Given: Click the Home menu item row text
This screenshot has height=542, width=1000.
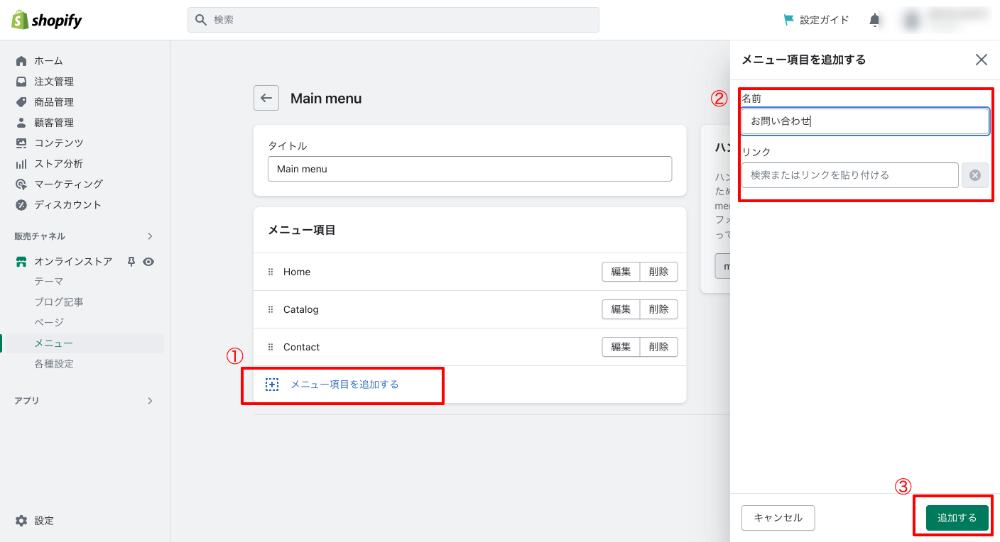Looking at the screenshot, I should pos(297,272).
